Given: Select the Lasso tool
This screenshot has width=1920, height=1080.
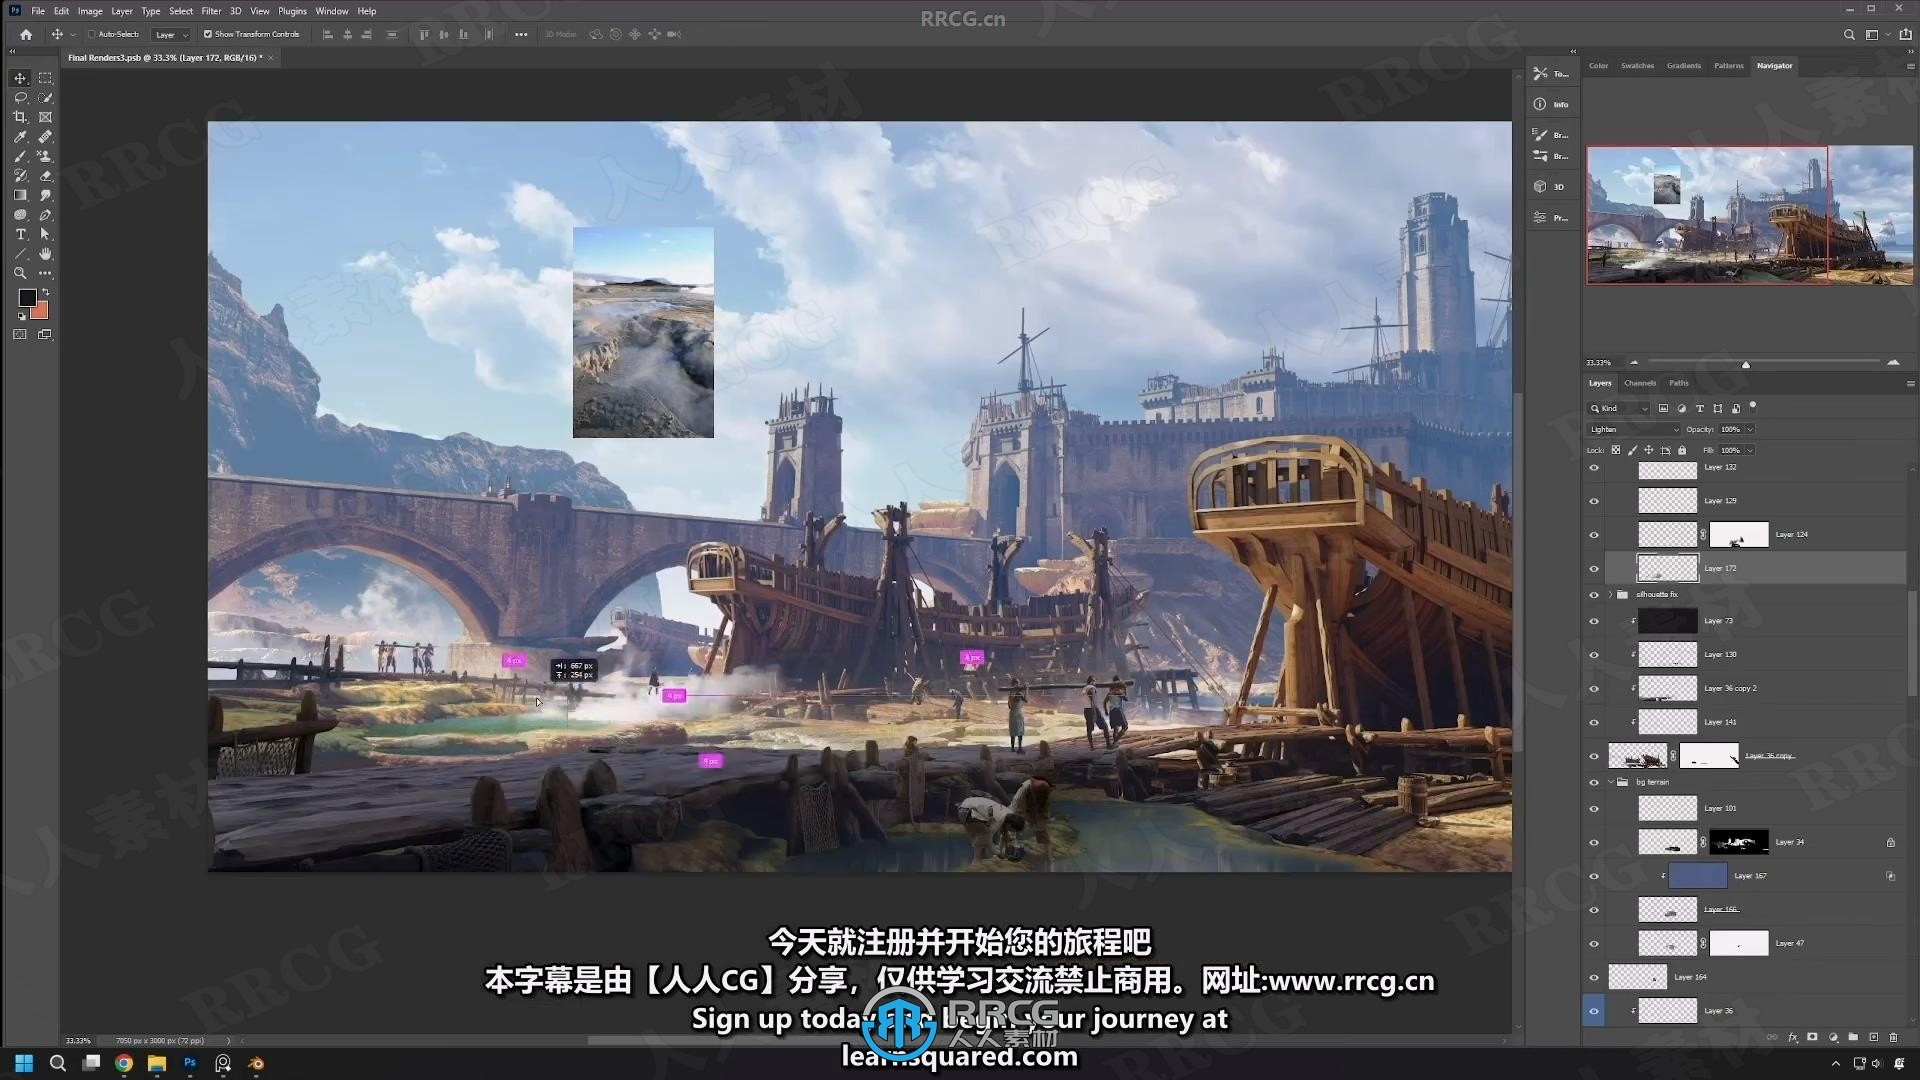Looking at the screenshot, I should tap(20, 98).
